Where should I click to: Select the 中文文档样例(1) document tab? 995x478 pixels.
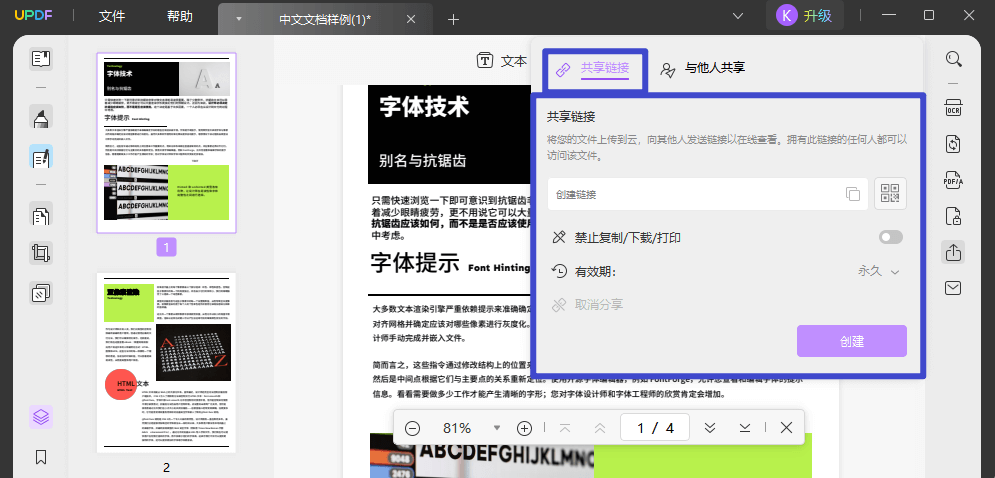tap(325, 20)
